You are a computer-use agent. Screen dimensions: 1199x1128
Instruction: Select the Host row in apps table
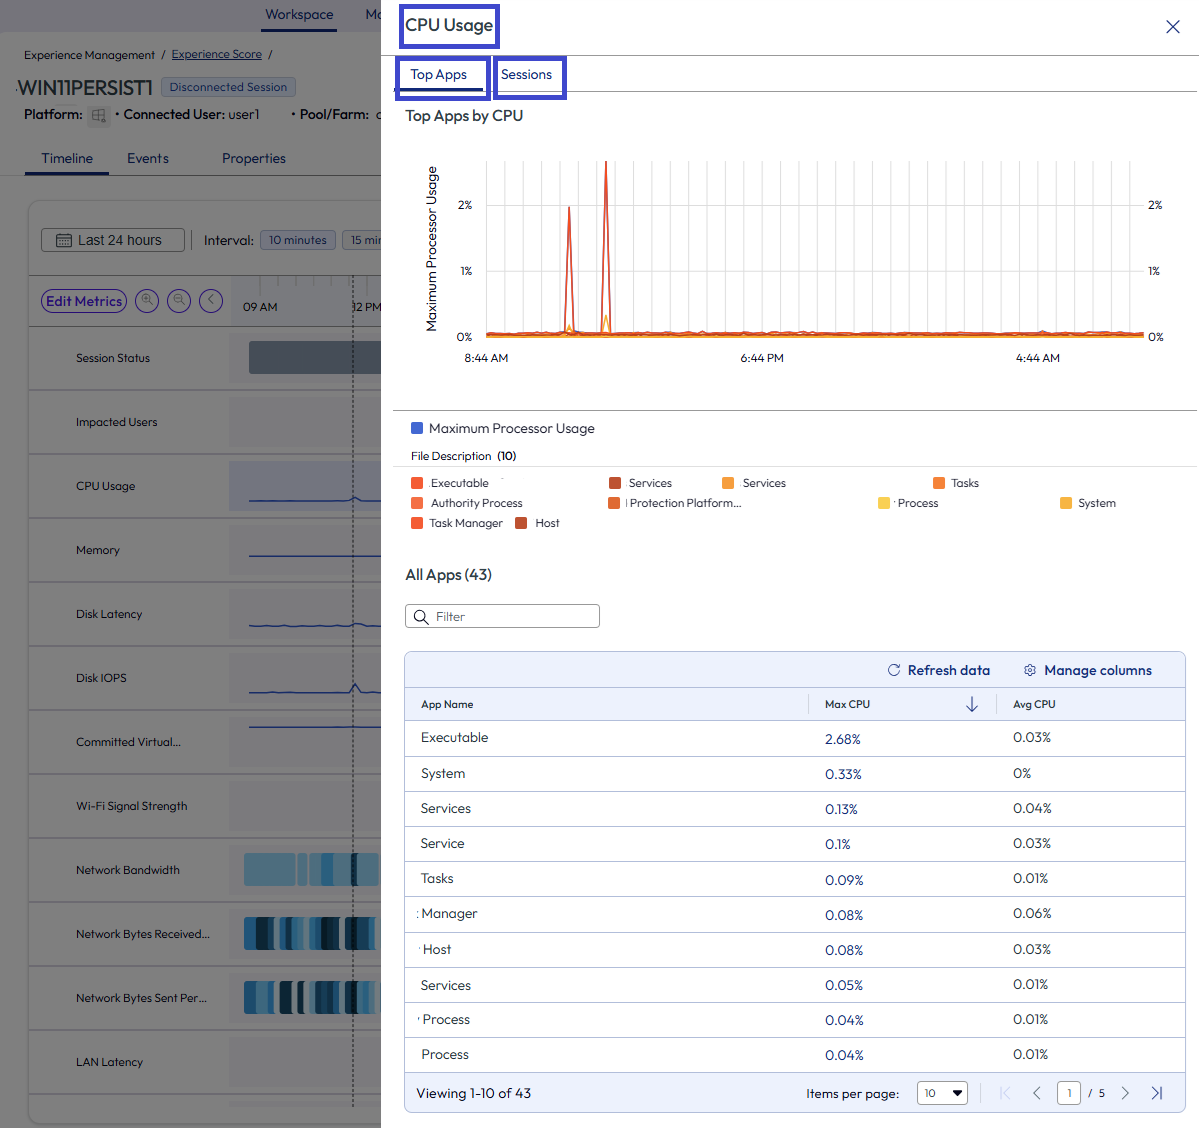[794, 950]
